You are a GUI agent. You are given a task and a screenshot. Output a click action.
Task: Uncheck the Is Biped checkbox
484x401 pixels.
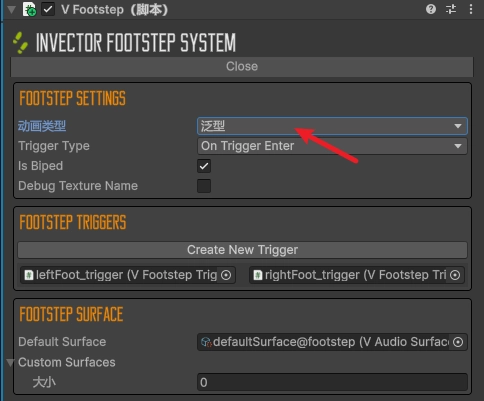tap(204, 166)
